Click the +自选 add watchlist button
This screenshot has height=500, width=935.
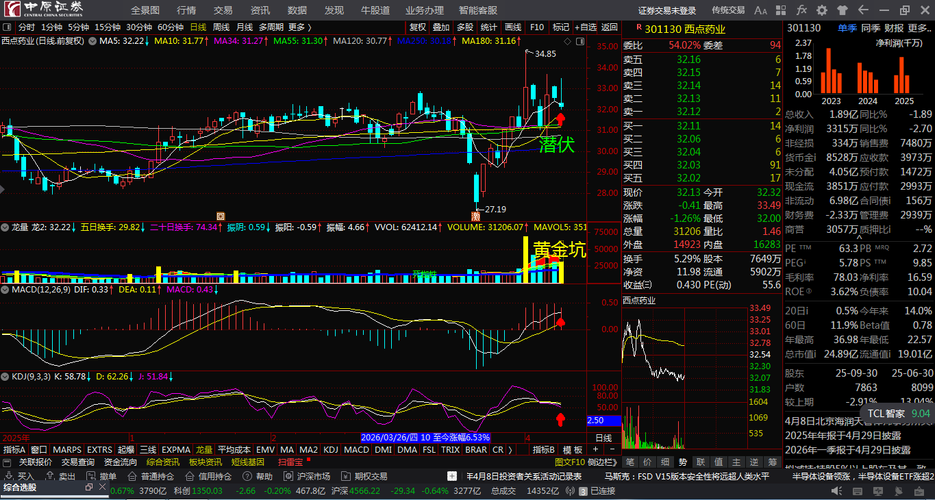point(585,27)
